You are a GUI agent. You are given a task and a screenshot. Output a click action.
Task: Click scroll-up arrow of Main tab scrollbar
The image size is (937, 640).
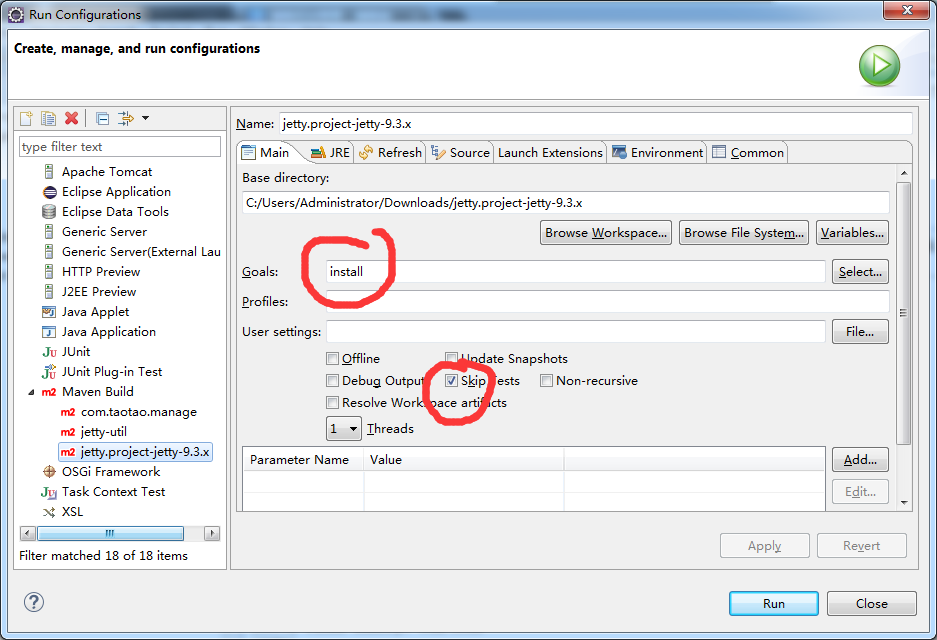click(904, 173)
